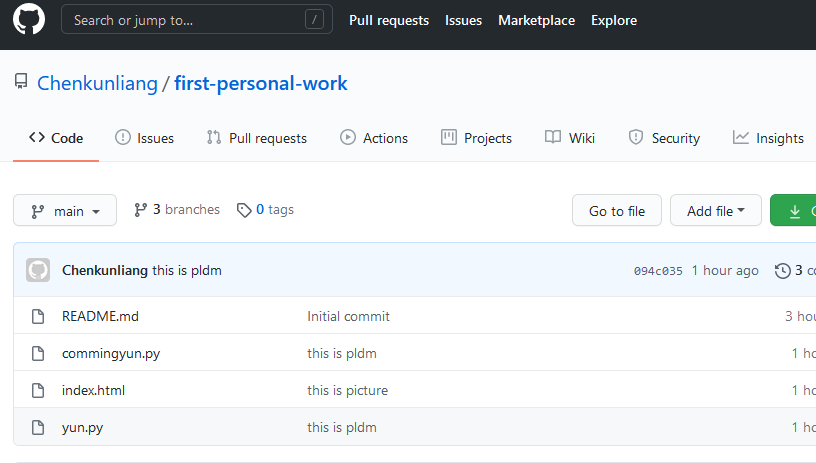Expand the Add file dropdown
816x463 pixels.
coord(715,211)
